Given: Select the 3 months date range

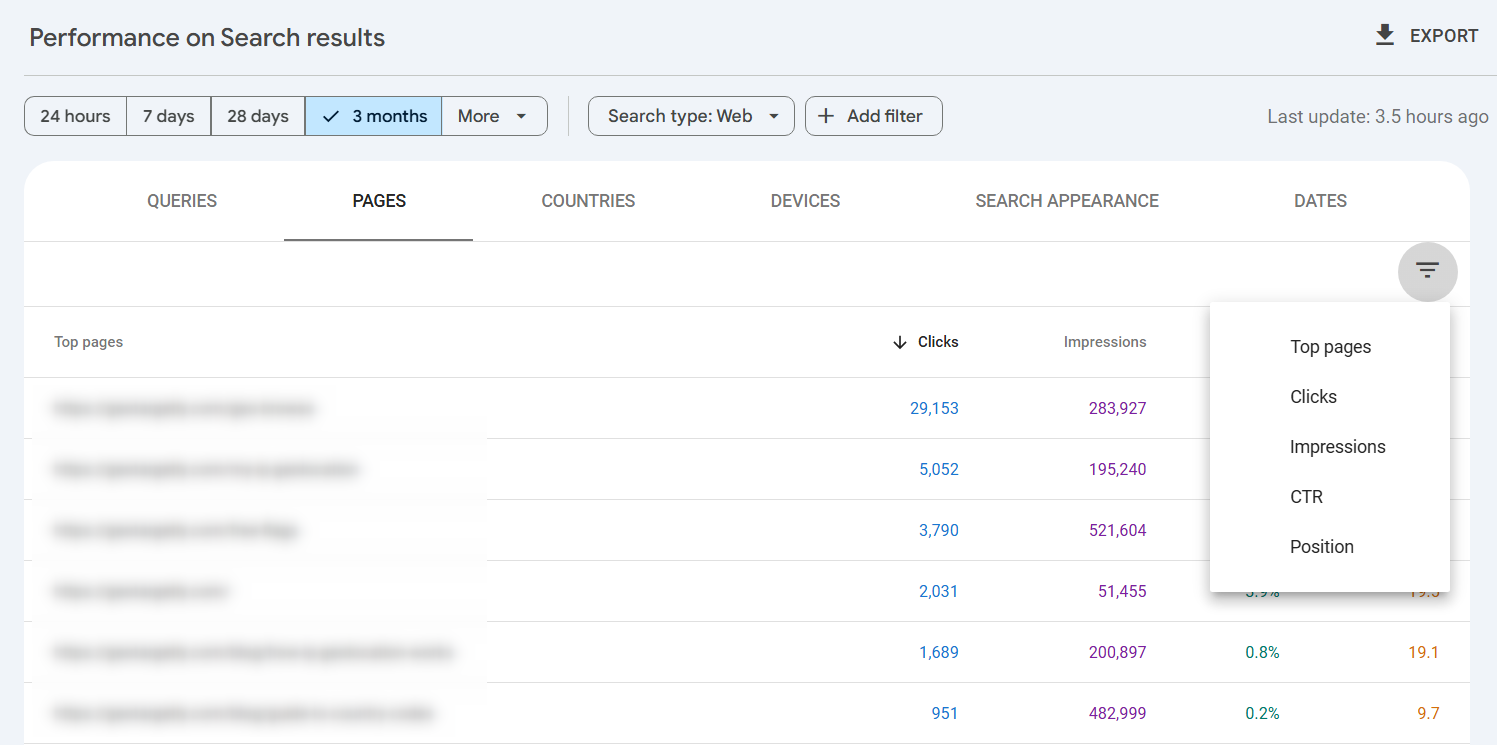Looking at the screenshot, I should [374, 116].
